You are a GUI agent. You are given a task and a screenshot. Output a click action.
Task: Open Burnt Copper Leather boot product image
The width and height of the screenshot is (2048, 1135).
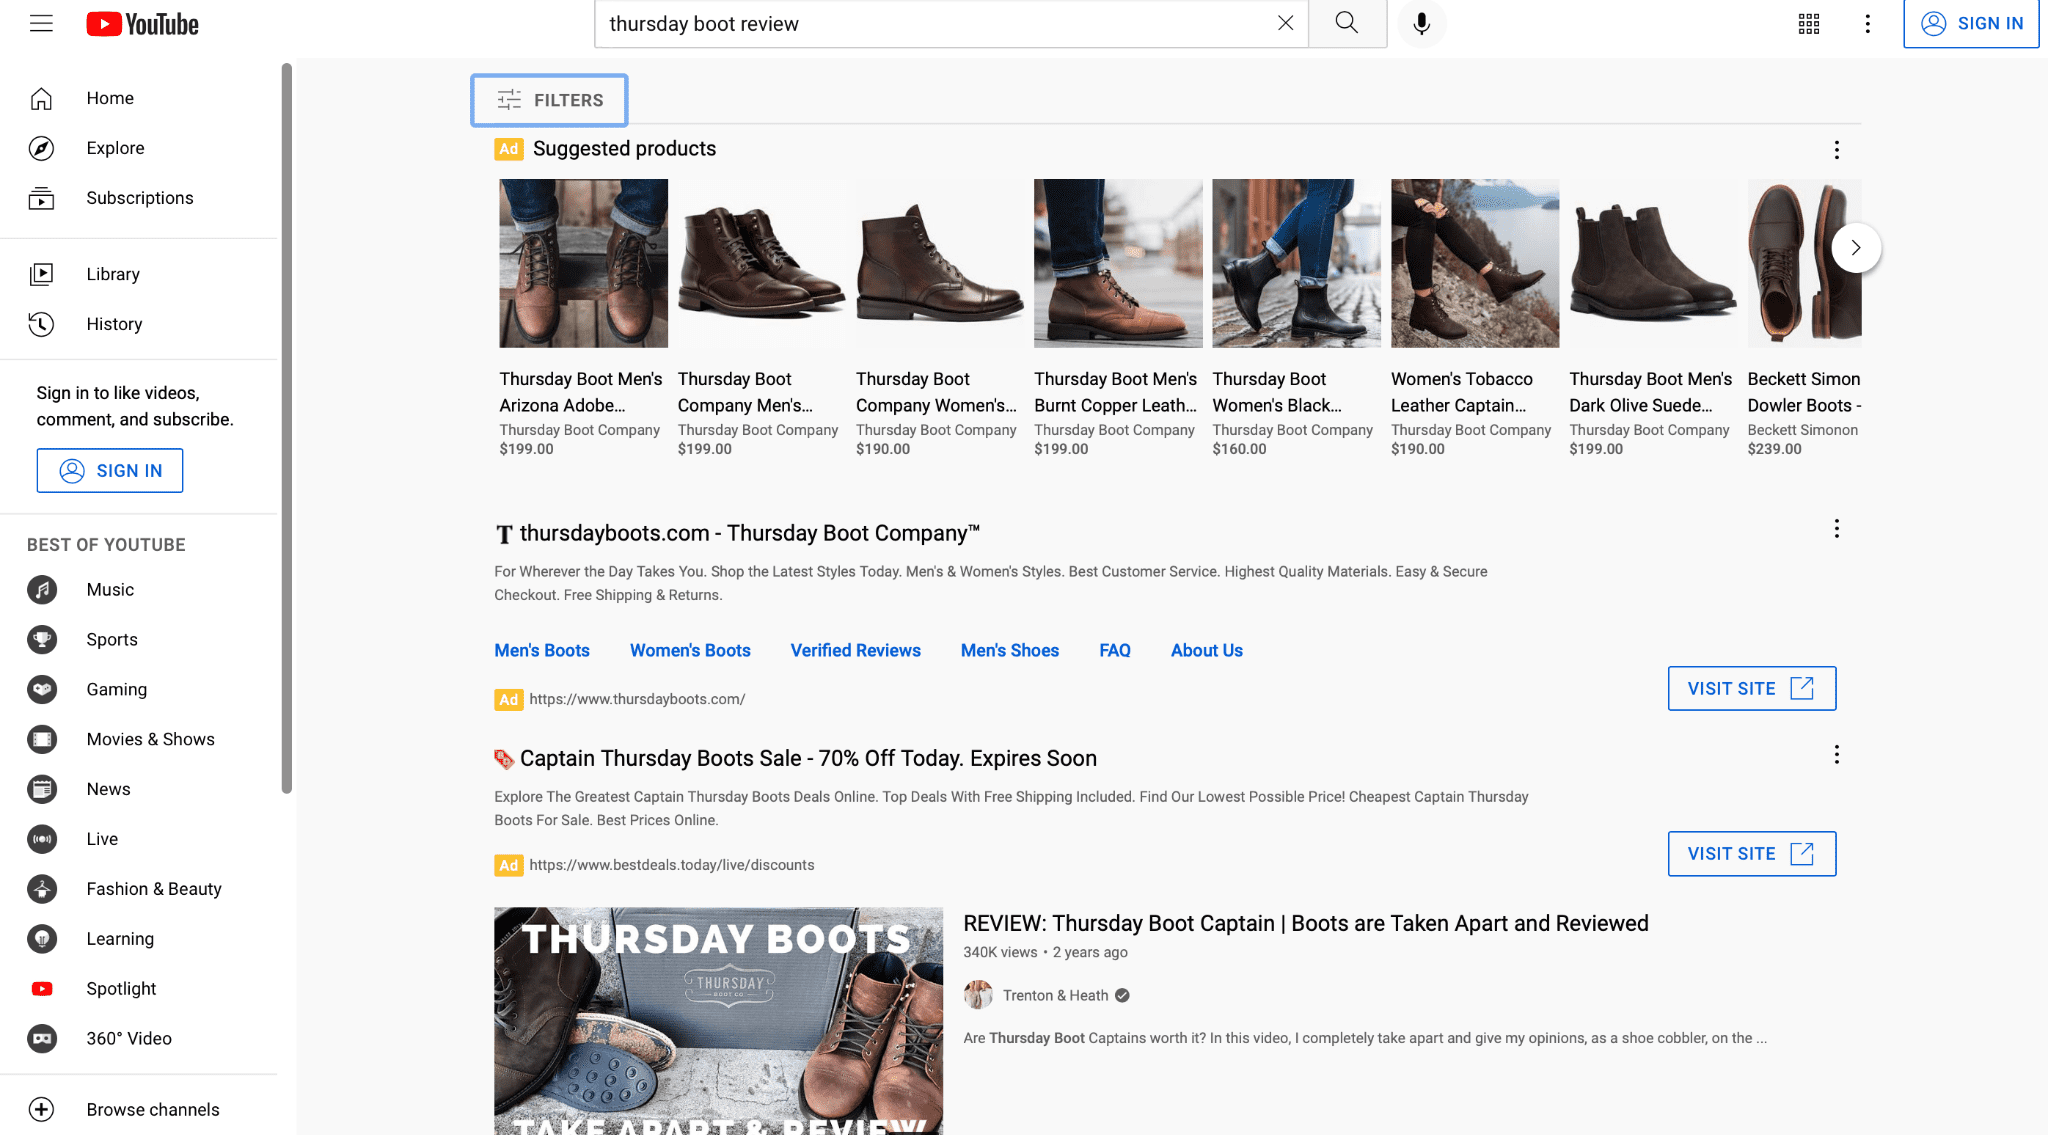click(x=1118, y=263)
